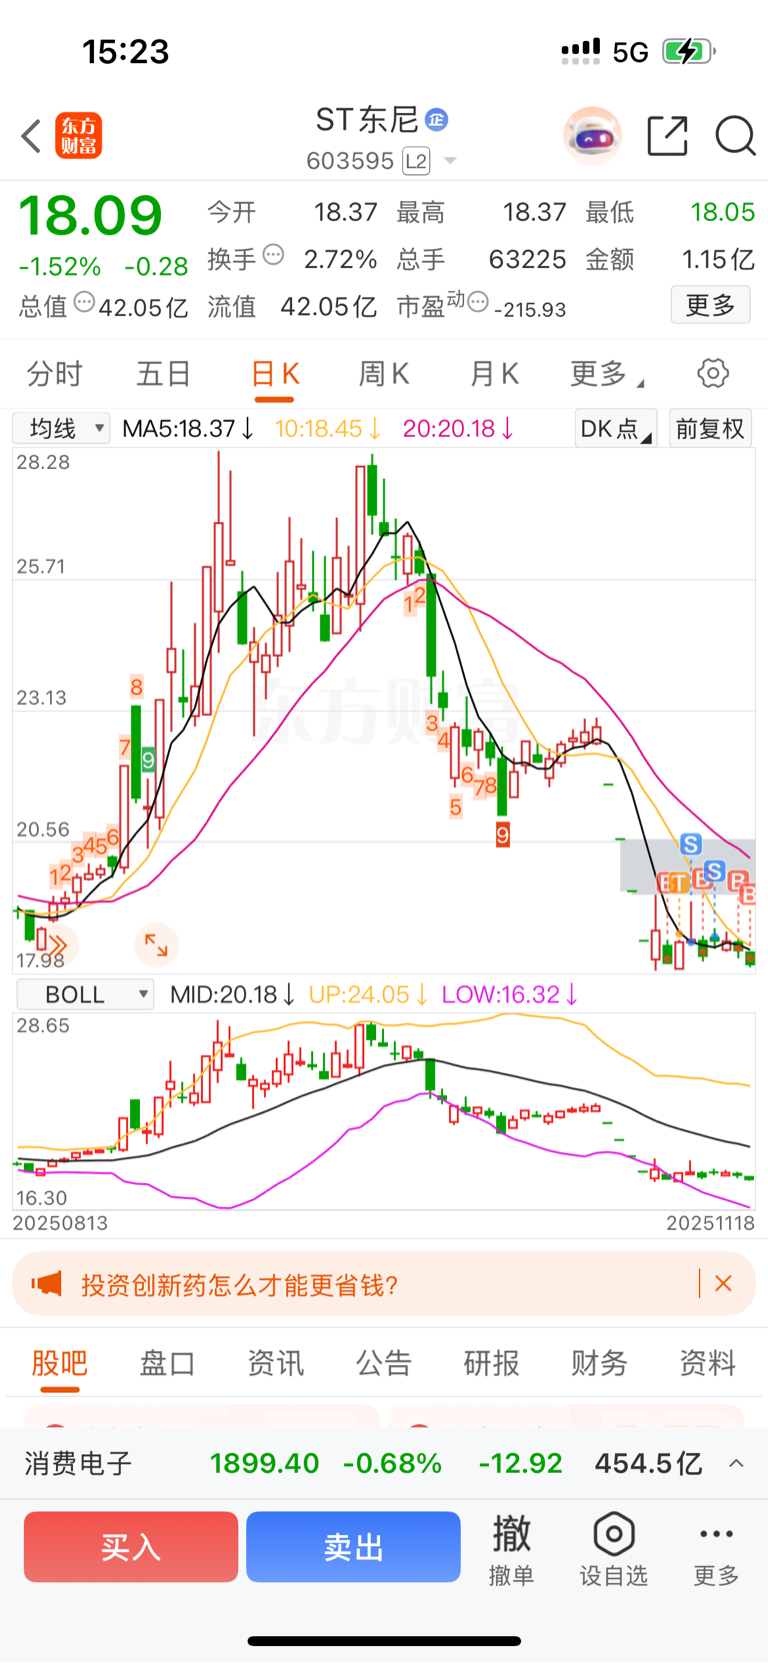Switch to 五日 chart tab

pyautogui.click(x=164, y=374)
